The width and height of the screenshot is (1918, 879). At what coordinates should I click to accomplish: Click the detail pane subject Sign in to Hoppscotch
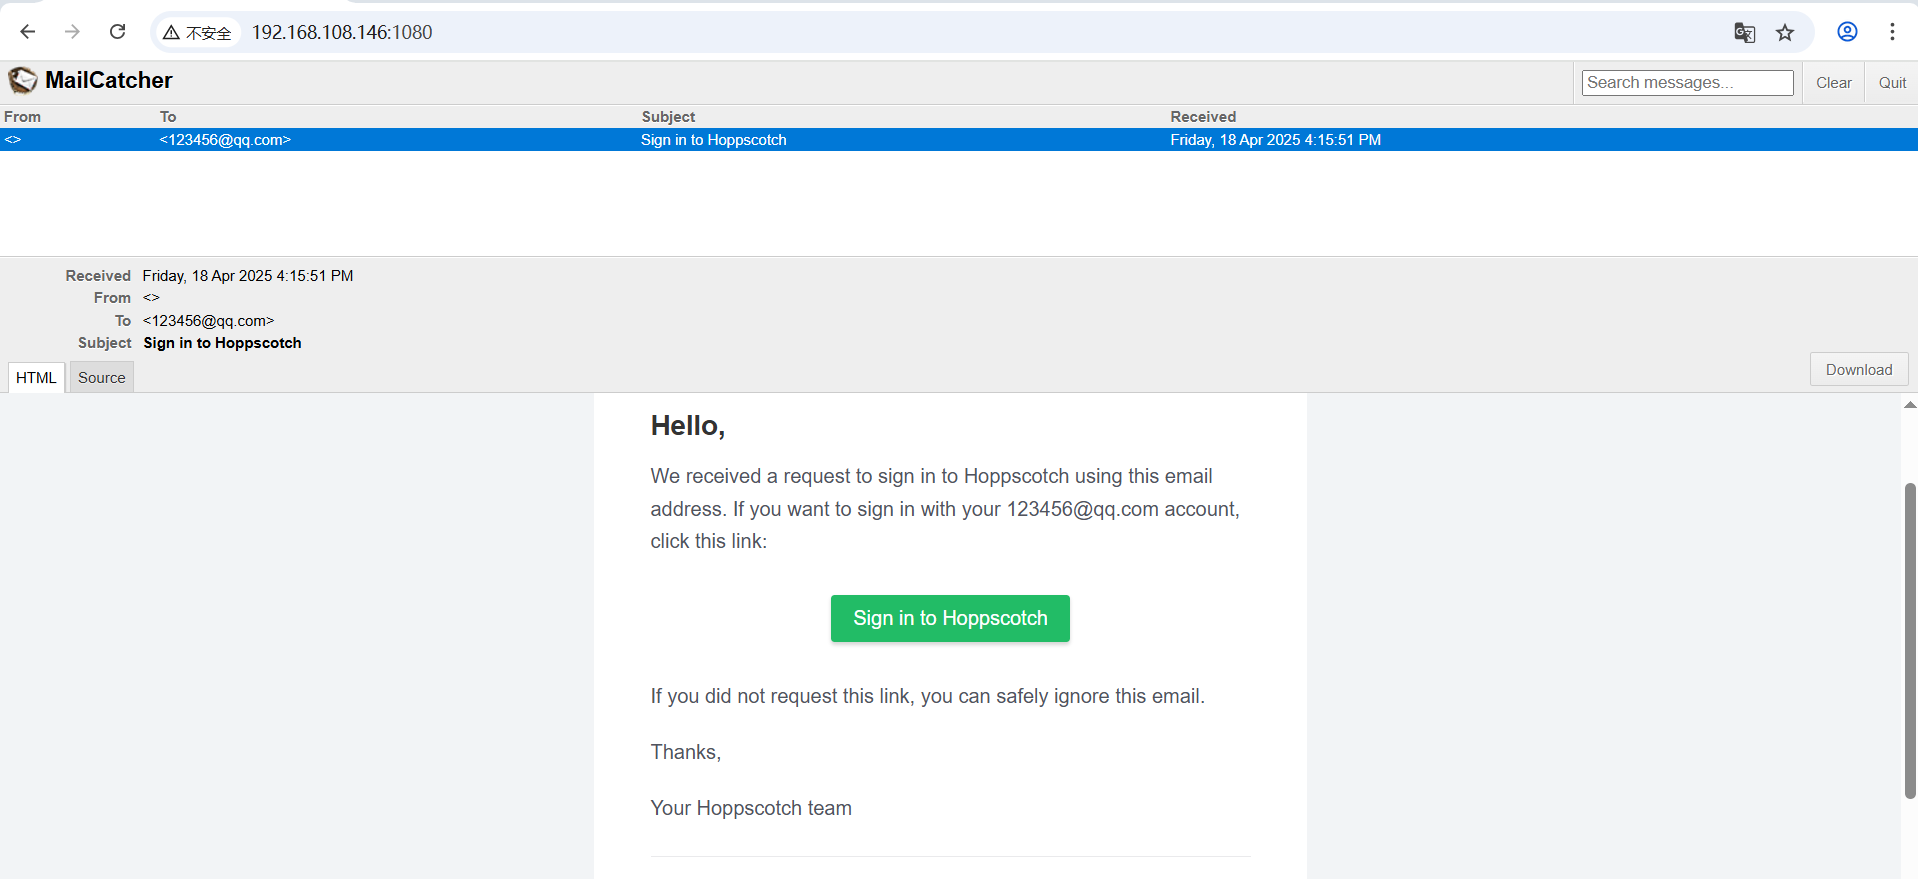coord(222,343)
